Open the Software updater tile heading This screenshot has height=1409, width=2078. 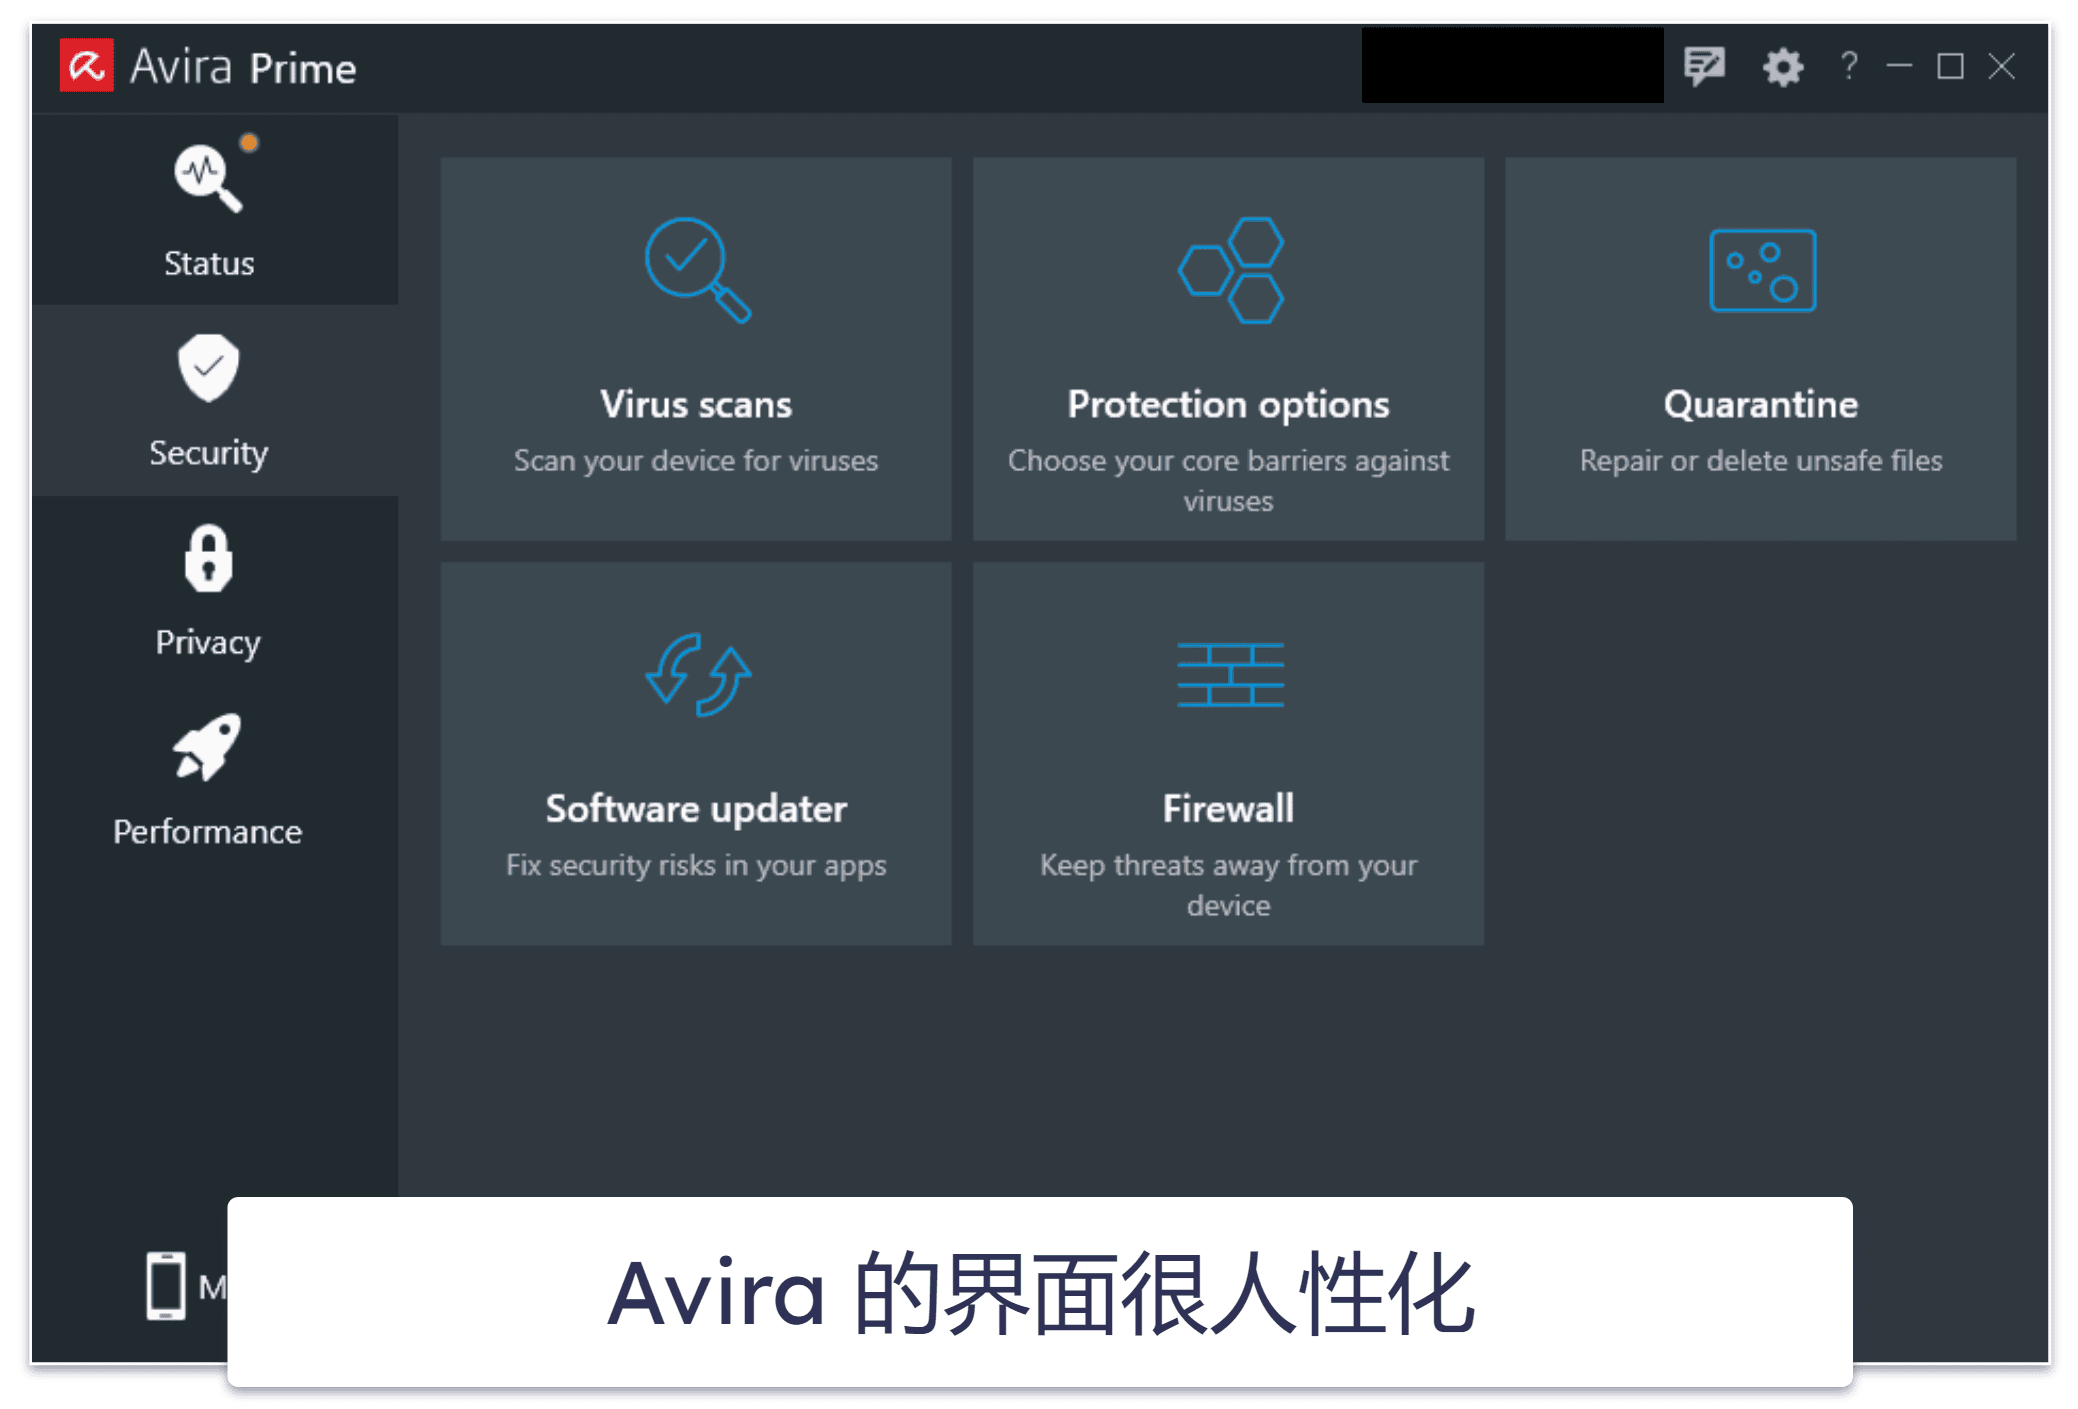pos(696,809)
